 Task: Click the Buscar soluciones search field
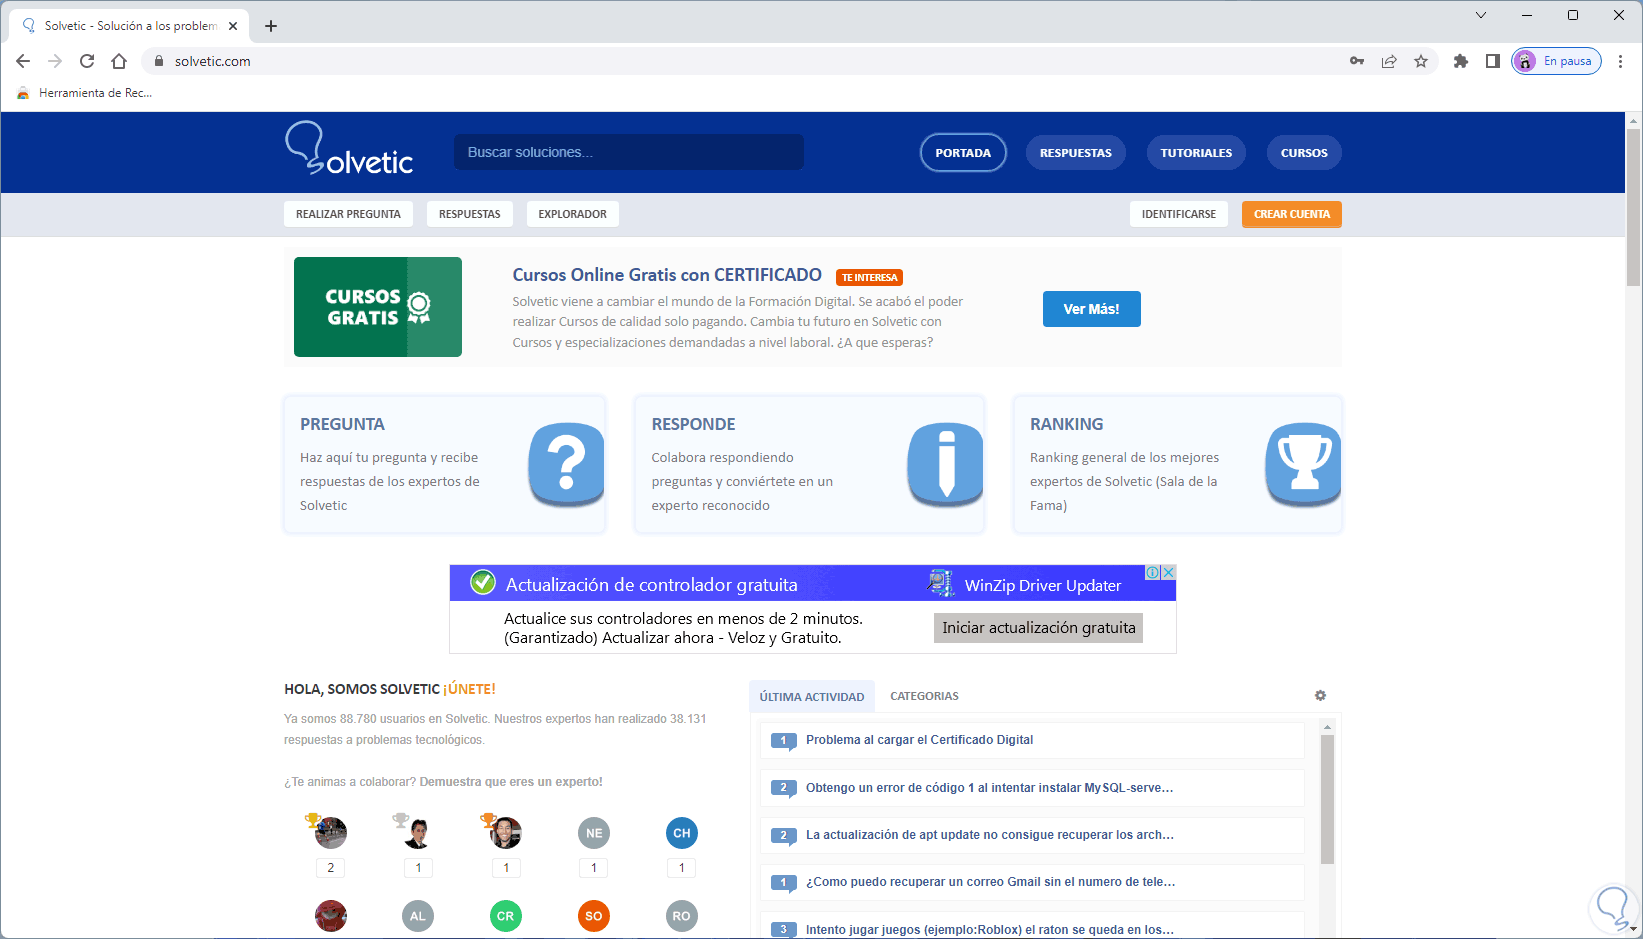(x=629, y=152)
